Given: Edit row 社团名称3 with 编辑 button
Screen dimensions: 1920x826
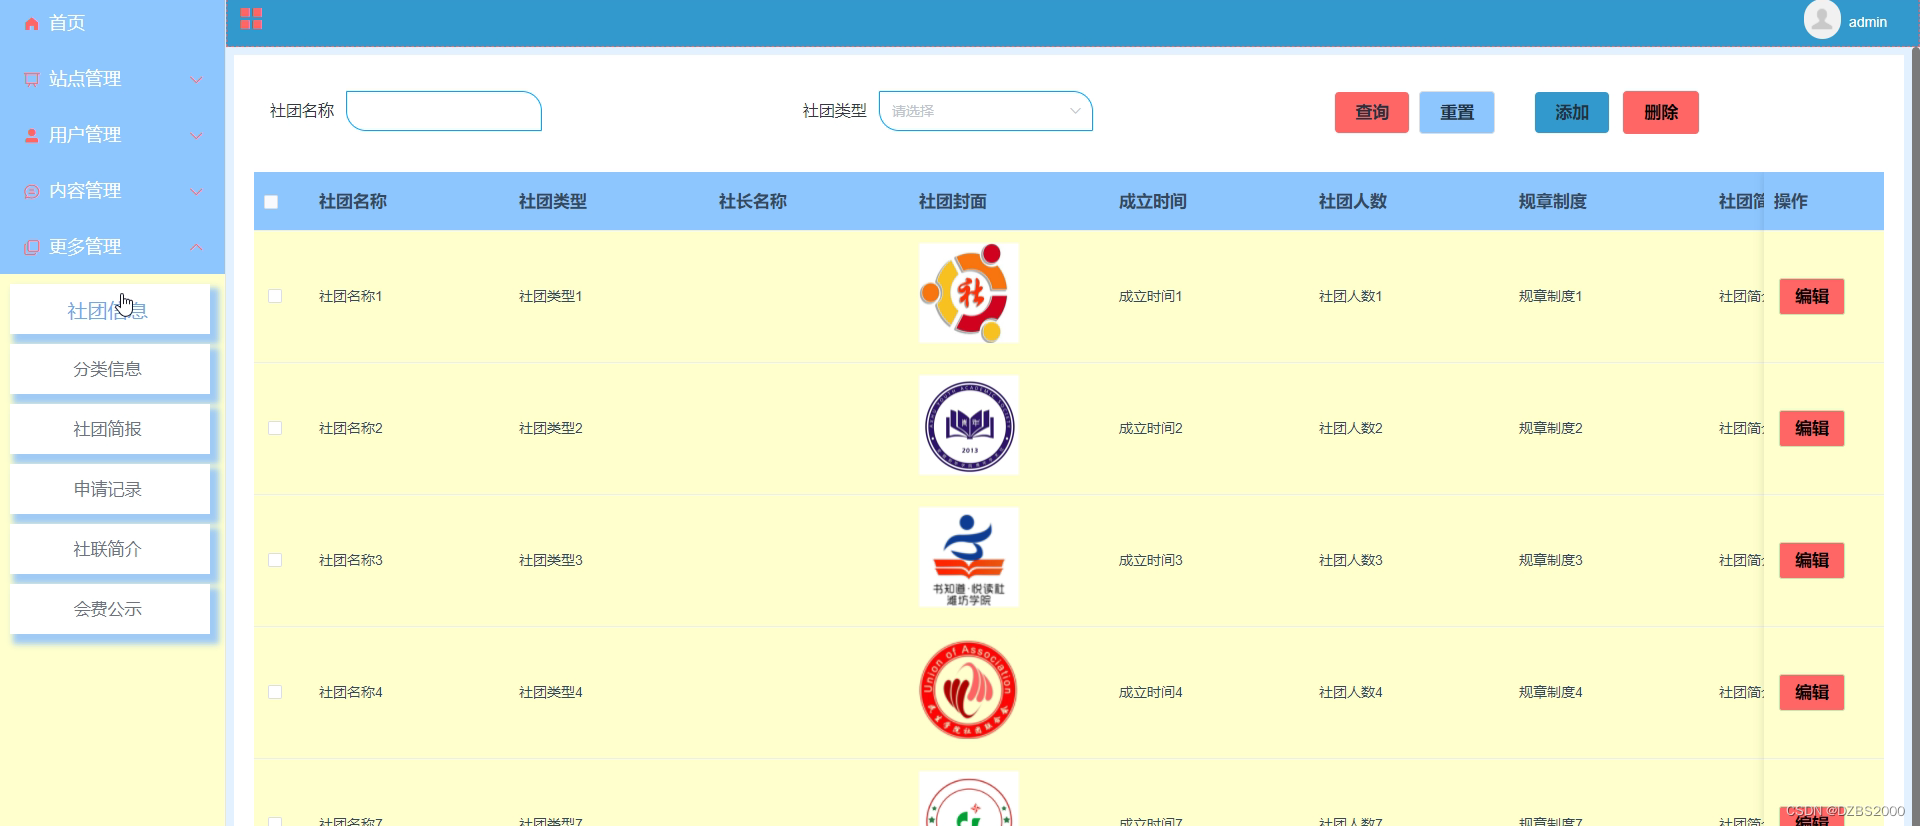Looking at the screenshot, I should click(x=1811, y=560).
